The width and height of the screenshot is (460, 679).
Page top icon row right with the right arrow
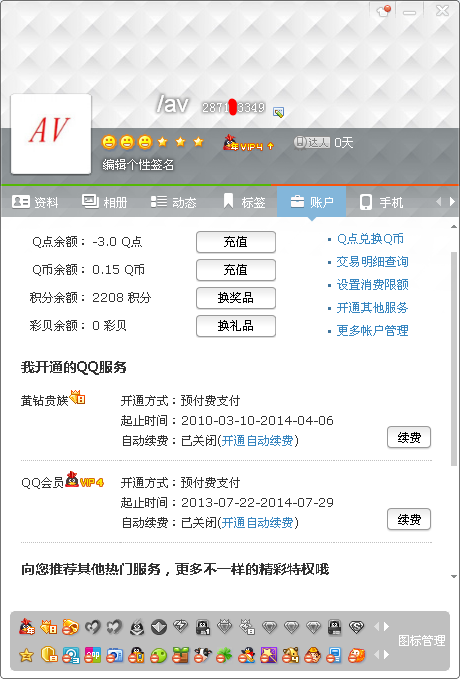click(x=385, y=627)
